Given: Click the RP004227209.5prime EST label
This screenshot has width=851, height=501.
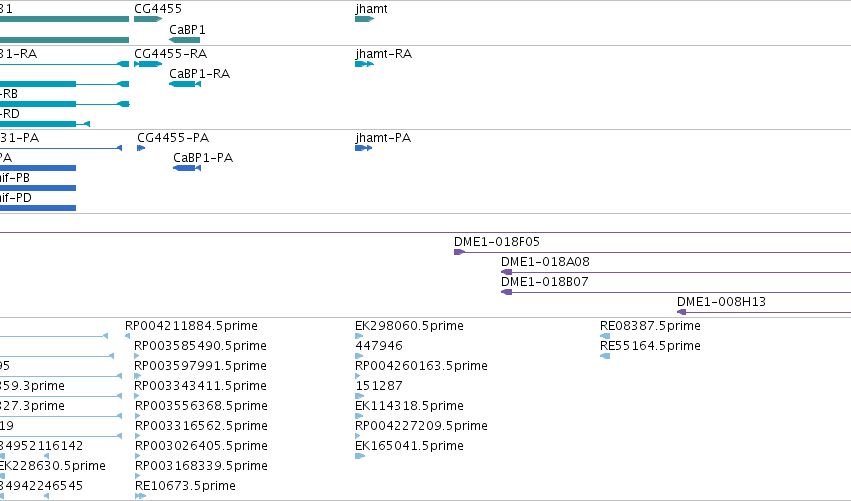Looking at the screenshot, I should point(421,426).
